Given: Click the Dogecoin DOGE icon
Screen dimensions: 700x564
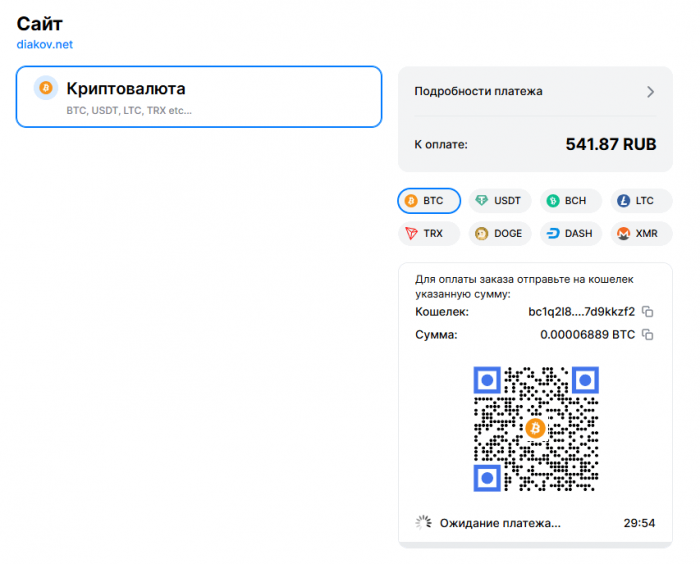Looking at the screenshot, I should [x=482, y=233].
